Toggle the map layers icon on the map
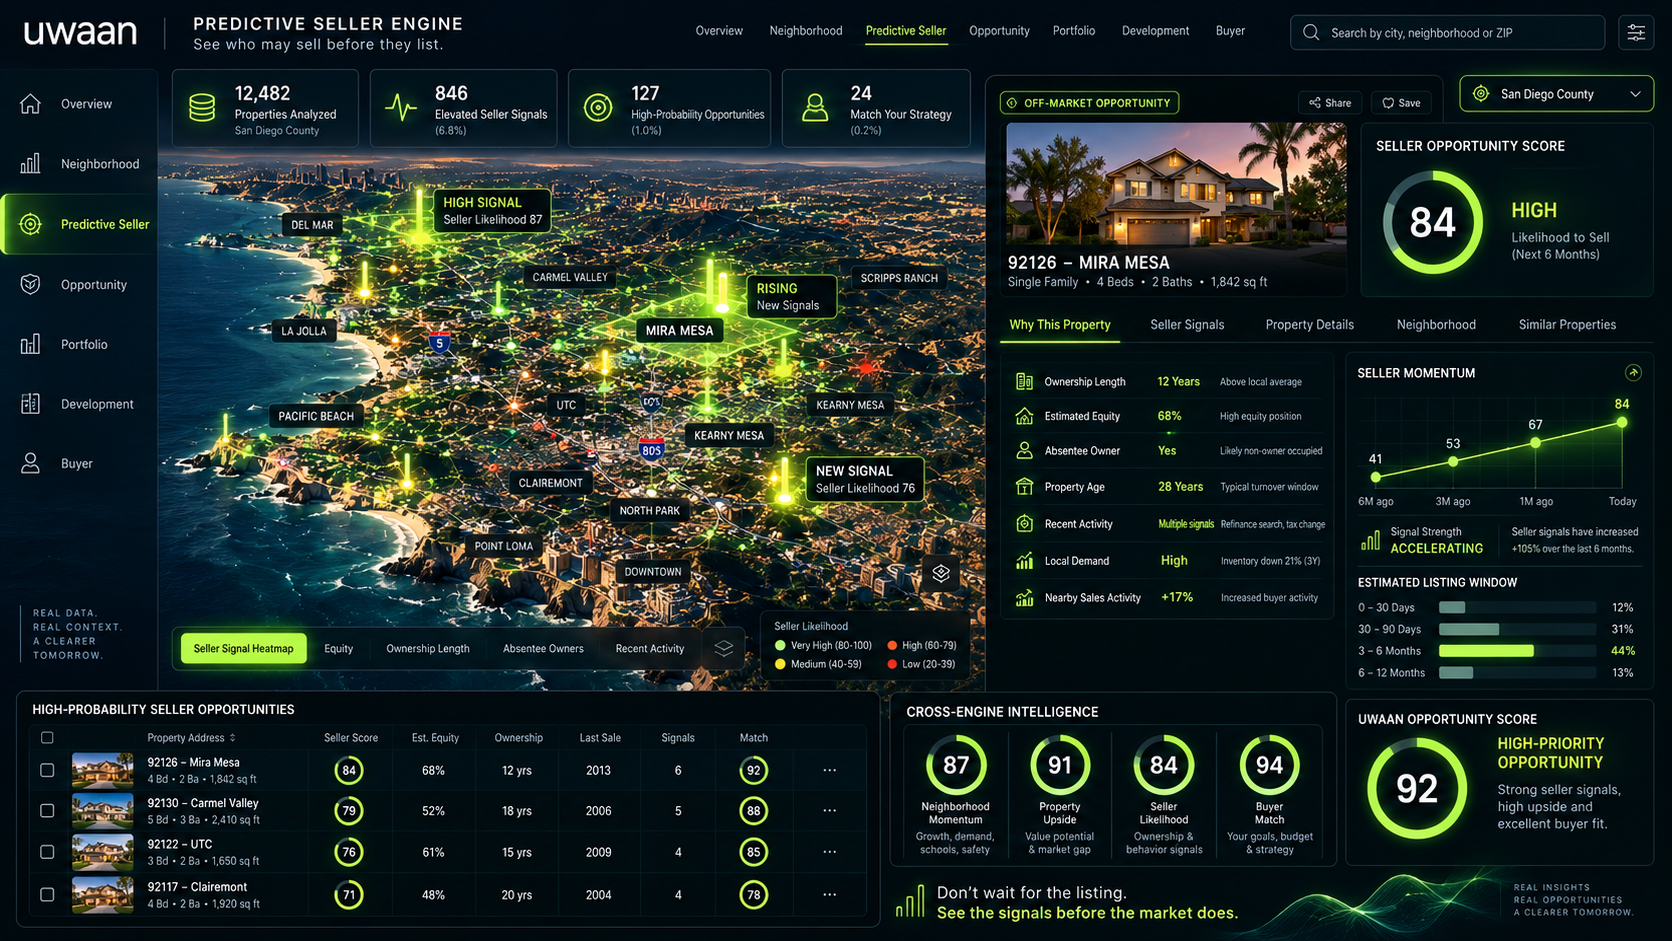Viewport: 1672px width, 941px height. (941, 573)
